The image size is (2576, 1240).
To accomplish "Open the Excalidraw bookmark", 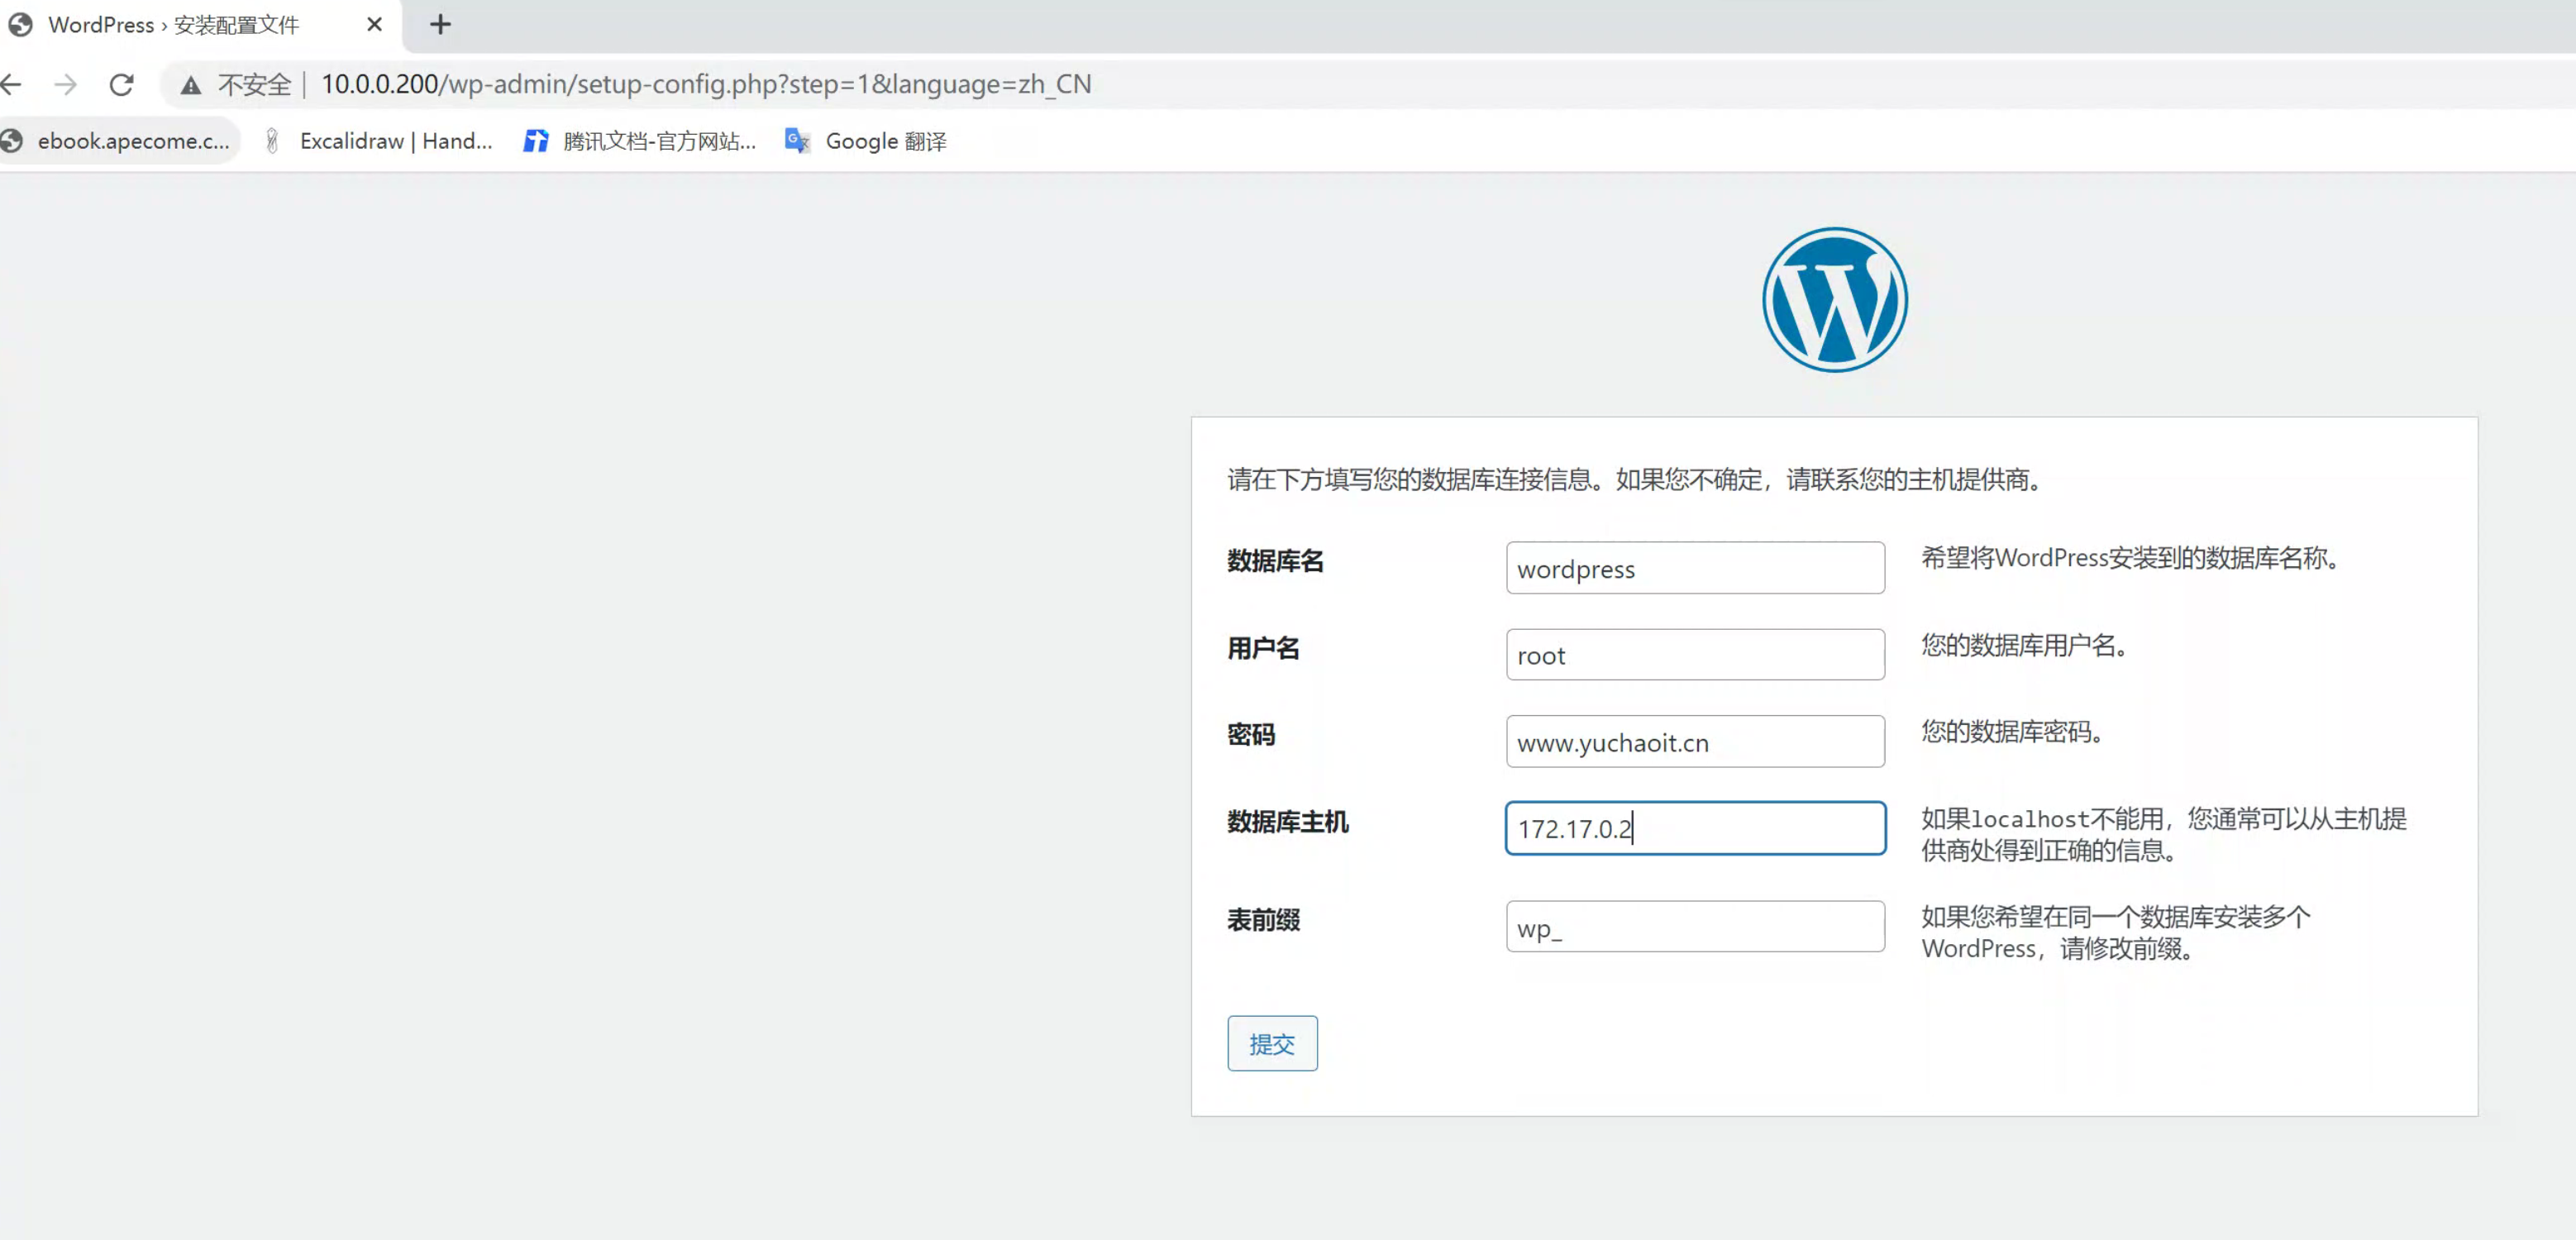I will pyautogui.click(x=379, y=141).
